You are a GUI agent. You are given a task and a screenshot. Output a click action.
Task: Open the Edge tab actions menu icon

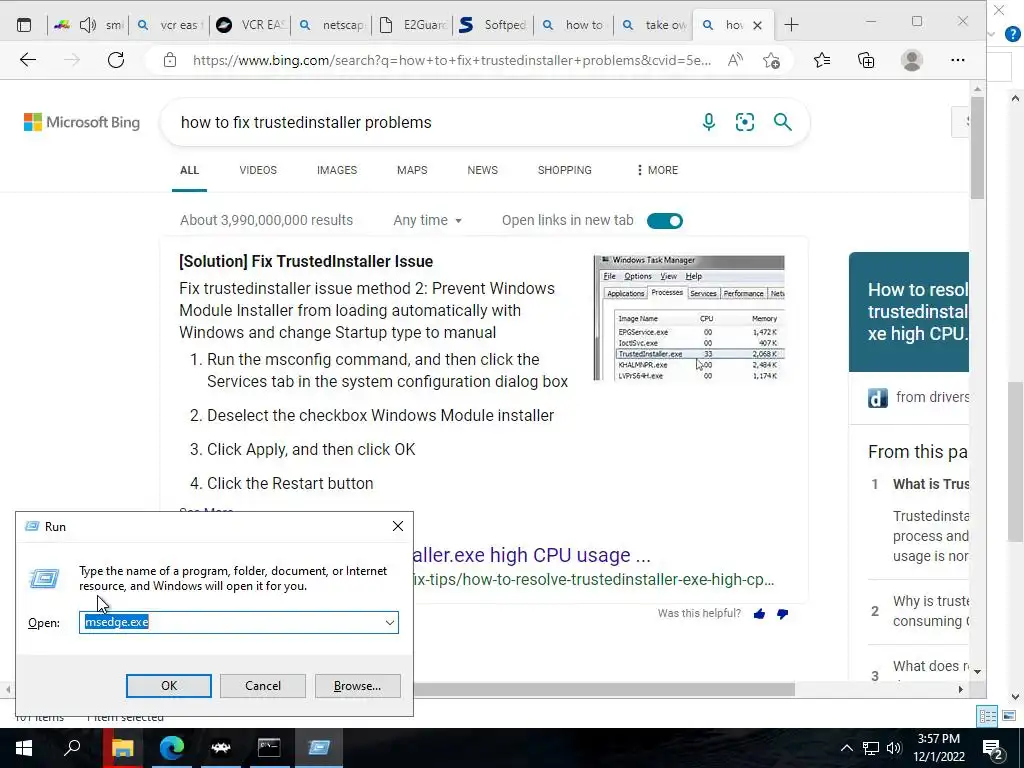click(24, 25)
